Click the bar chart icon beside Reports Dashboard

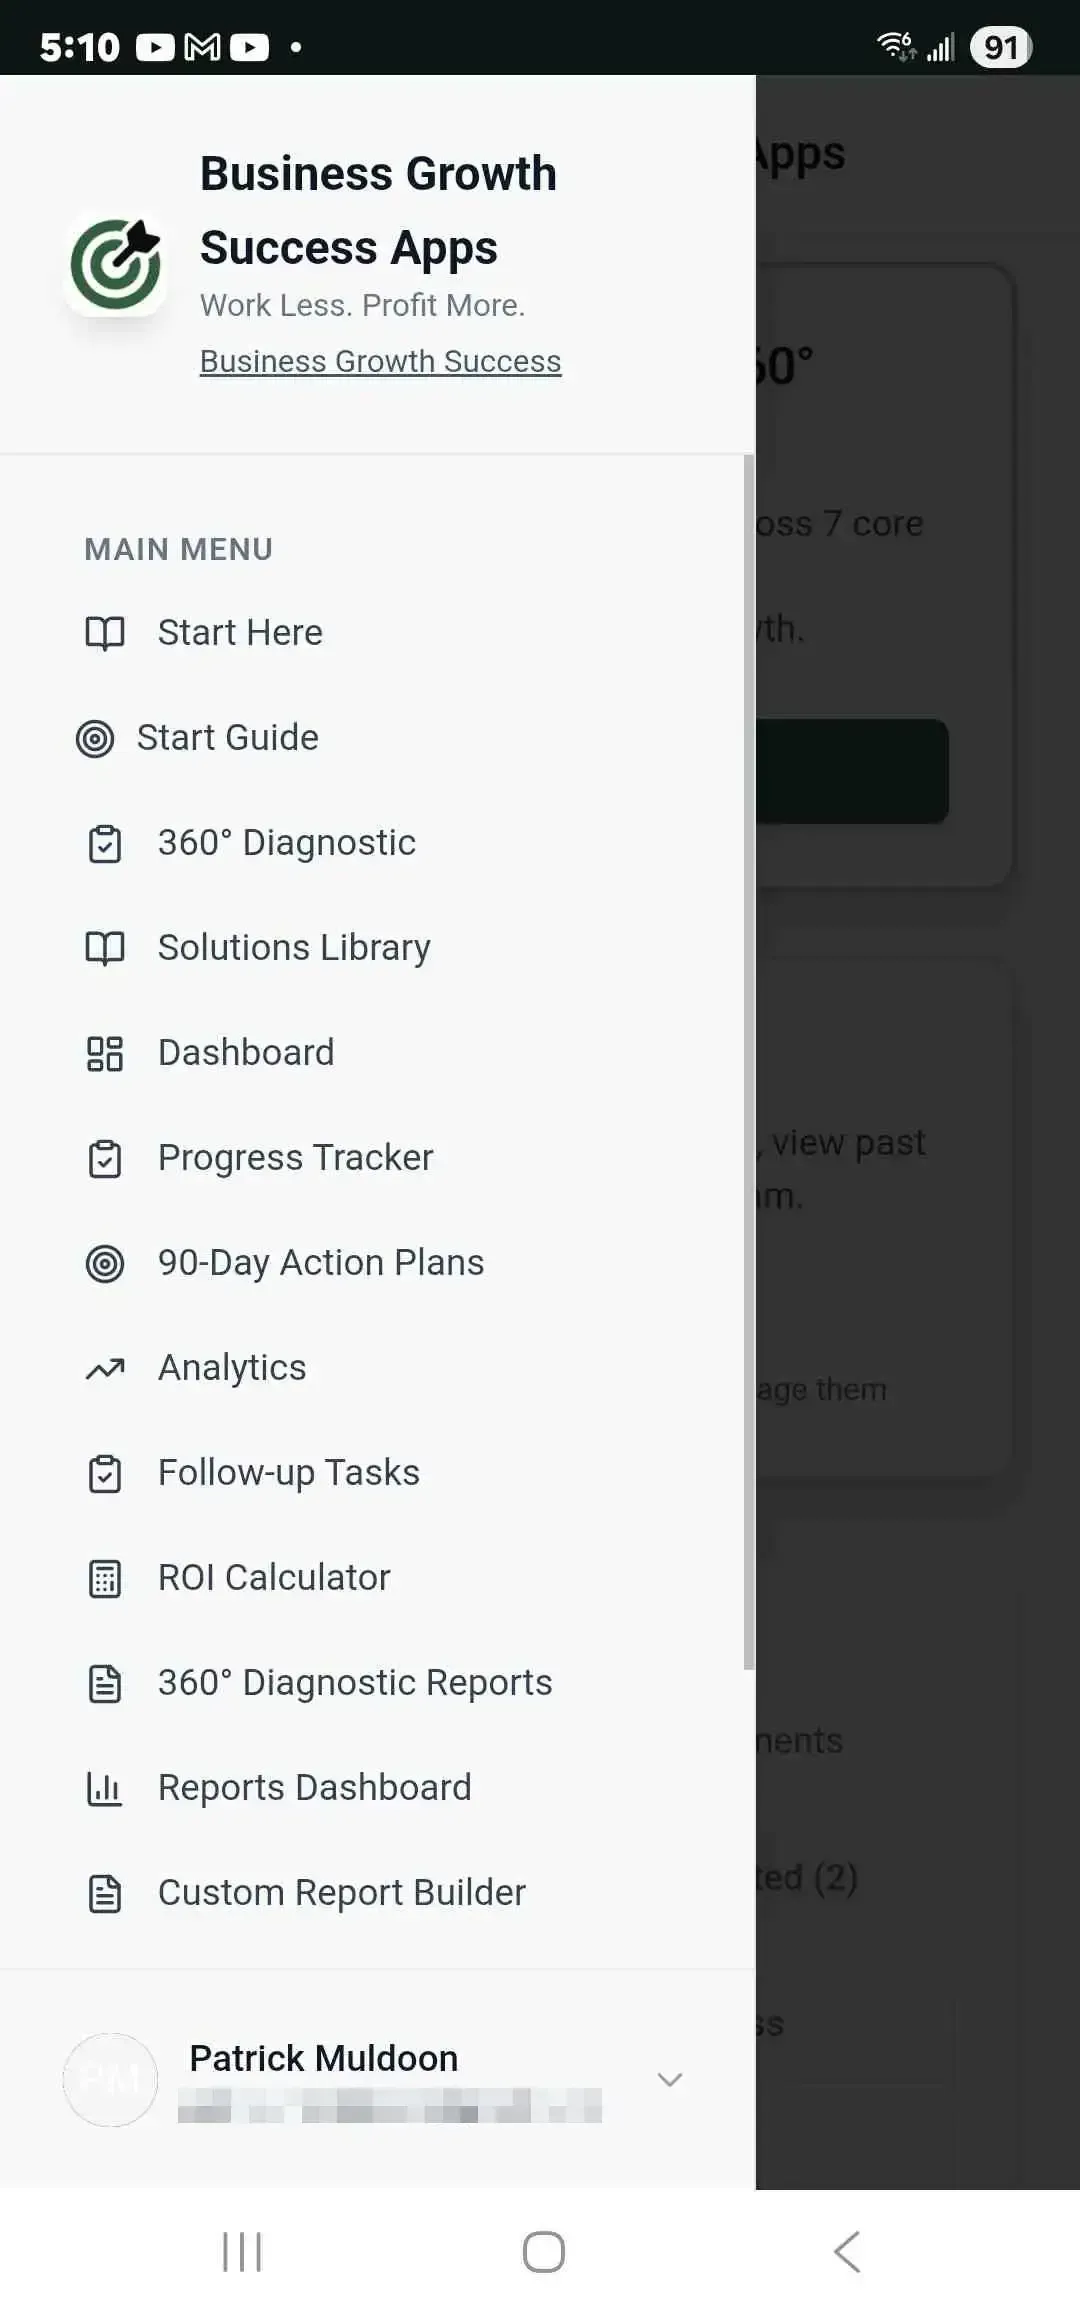pyautogui.click(x=105, y=1788)
